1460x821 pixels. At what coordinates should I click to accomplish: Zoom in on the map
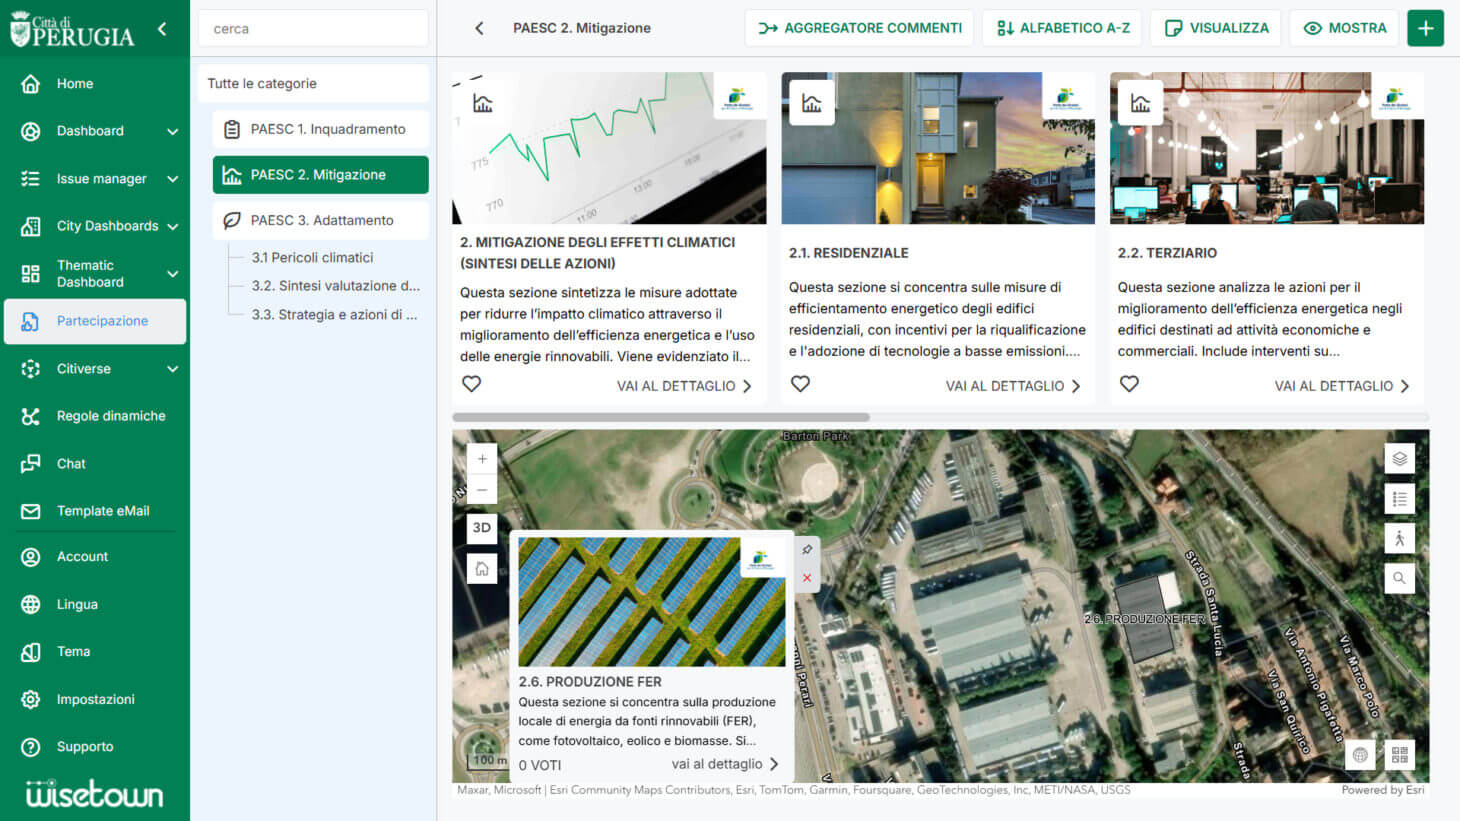click(x=482, y=459)
